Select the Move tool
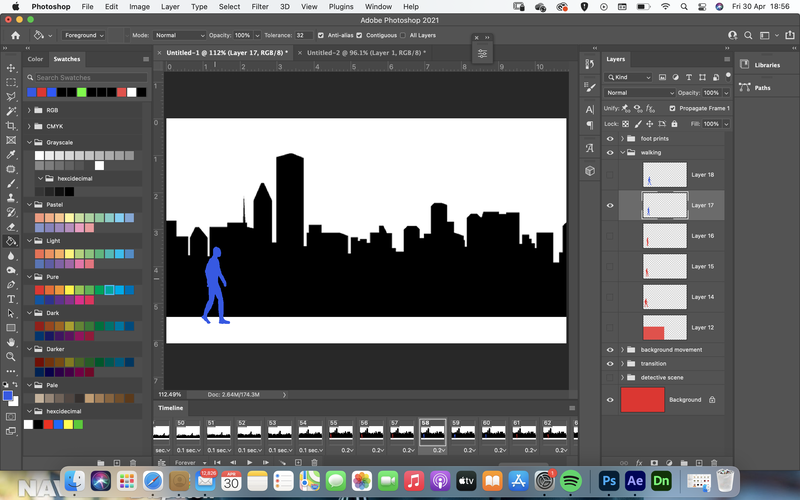The height and width of the screenshot is (500, 800). (x=11, y=68)
